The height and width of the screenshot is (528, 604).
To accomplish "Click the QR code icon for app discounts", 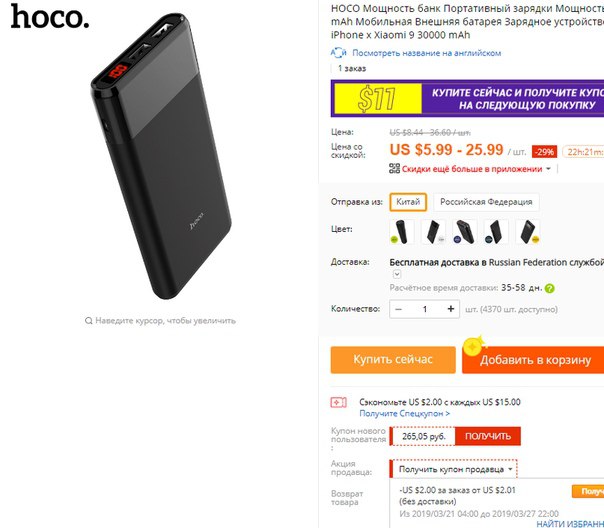I will tap(394, 168).
